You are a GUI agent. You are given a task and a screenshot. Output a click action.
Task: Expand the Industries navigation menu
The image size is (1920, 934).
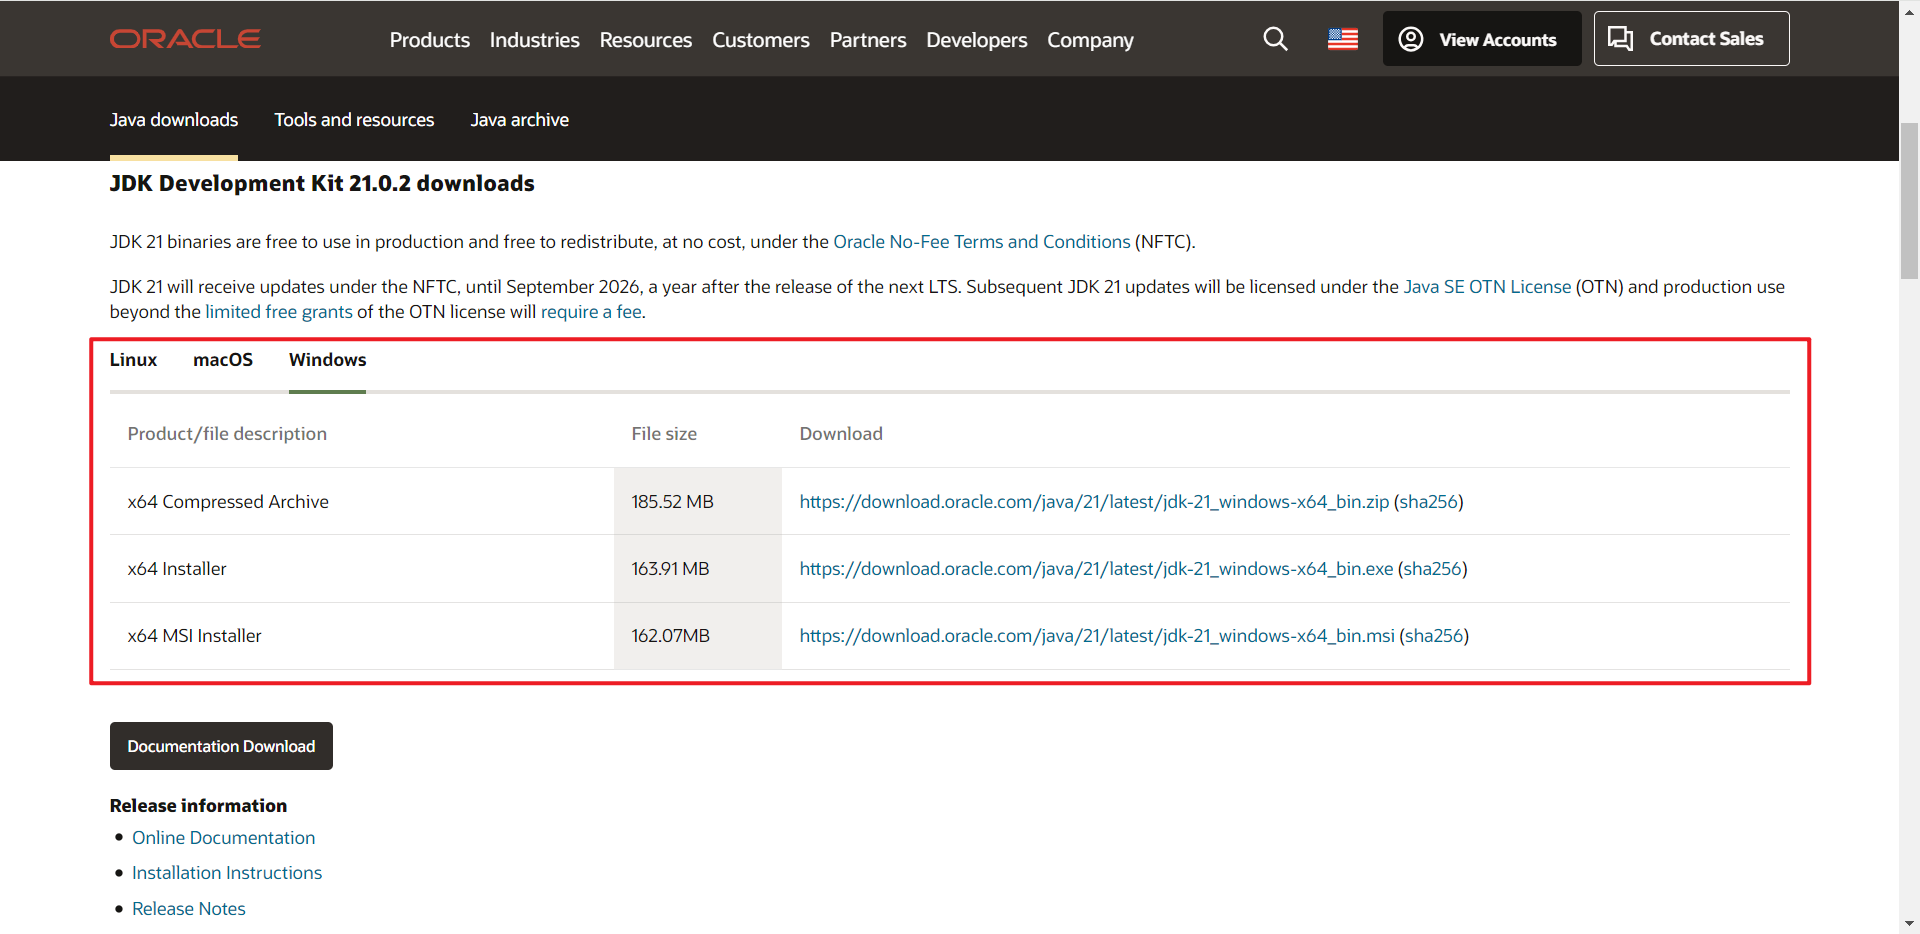tap(534, 40)
